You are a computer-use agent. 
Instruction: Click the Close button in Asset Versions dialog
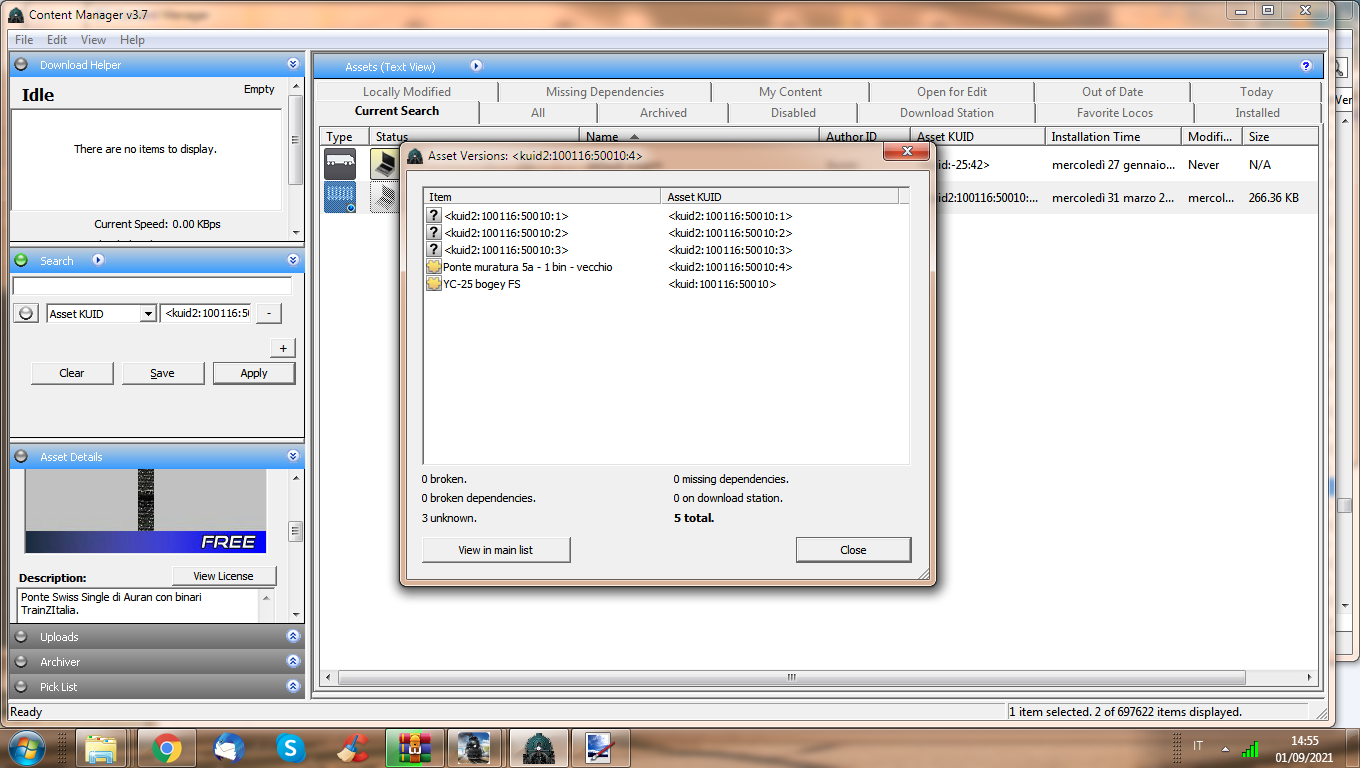point(853,550)
